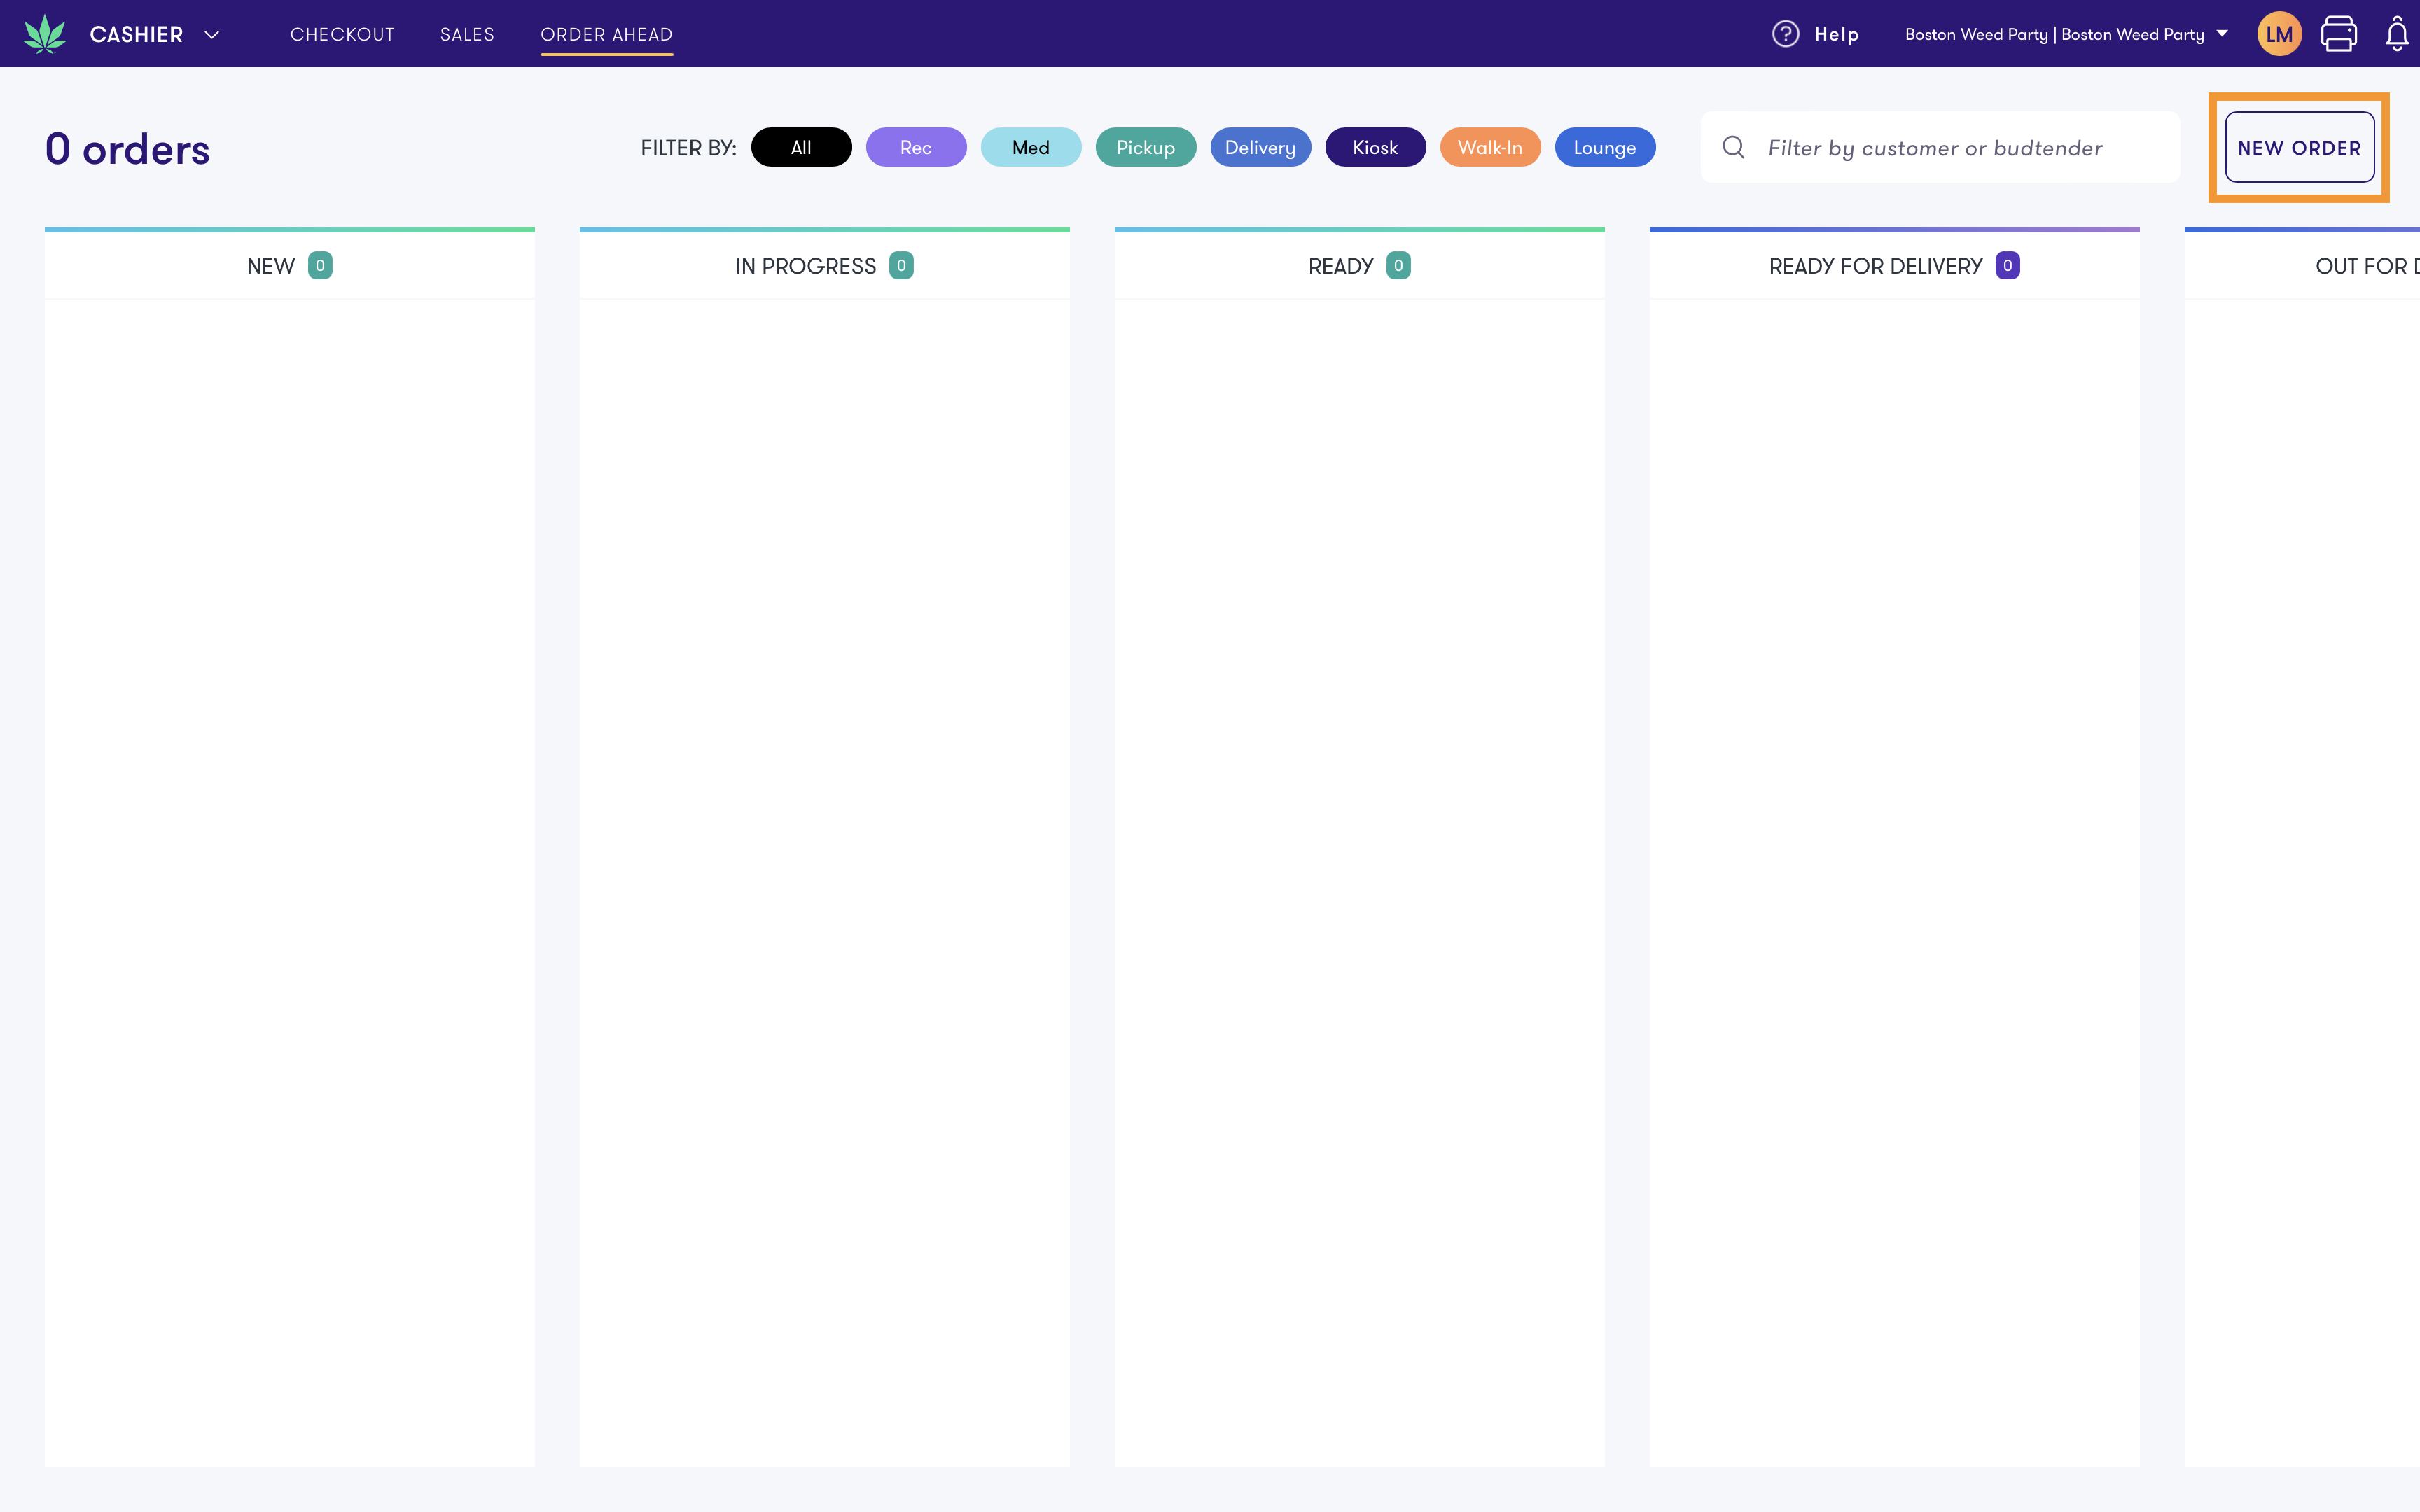Image resolution: width=2420 pixels, height=1512 pixels.
Task: Toggle the Rec filter
Action: tap(916, 147)
